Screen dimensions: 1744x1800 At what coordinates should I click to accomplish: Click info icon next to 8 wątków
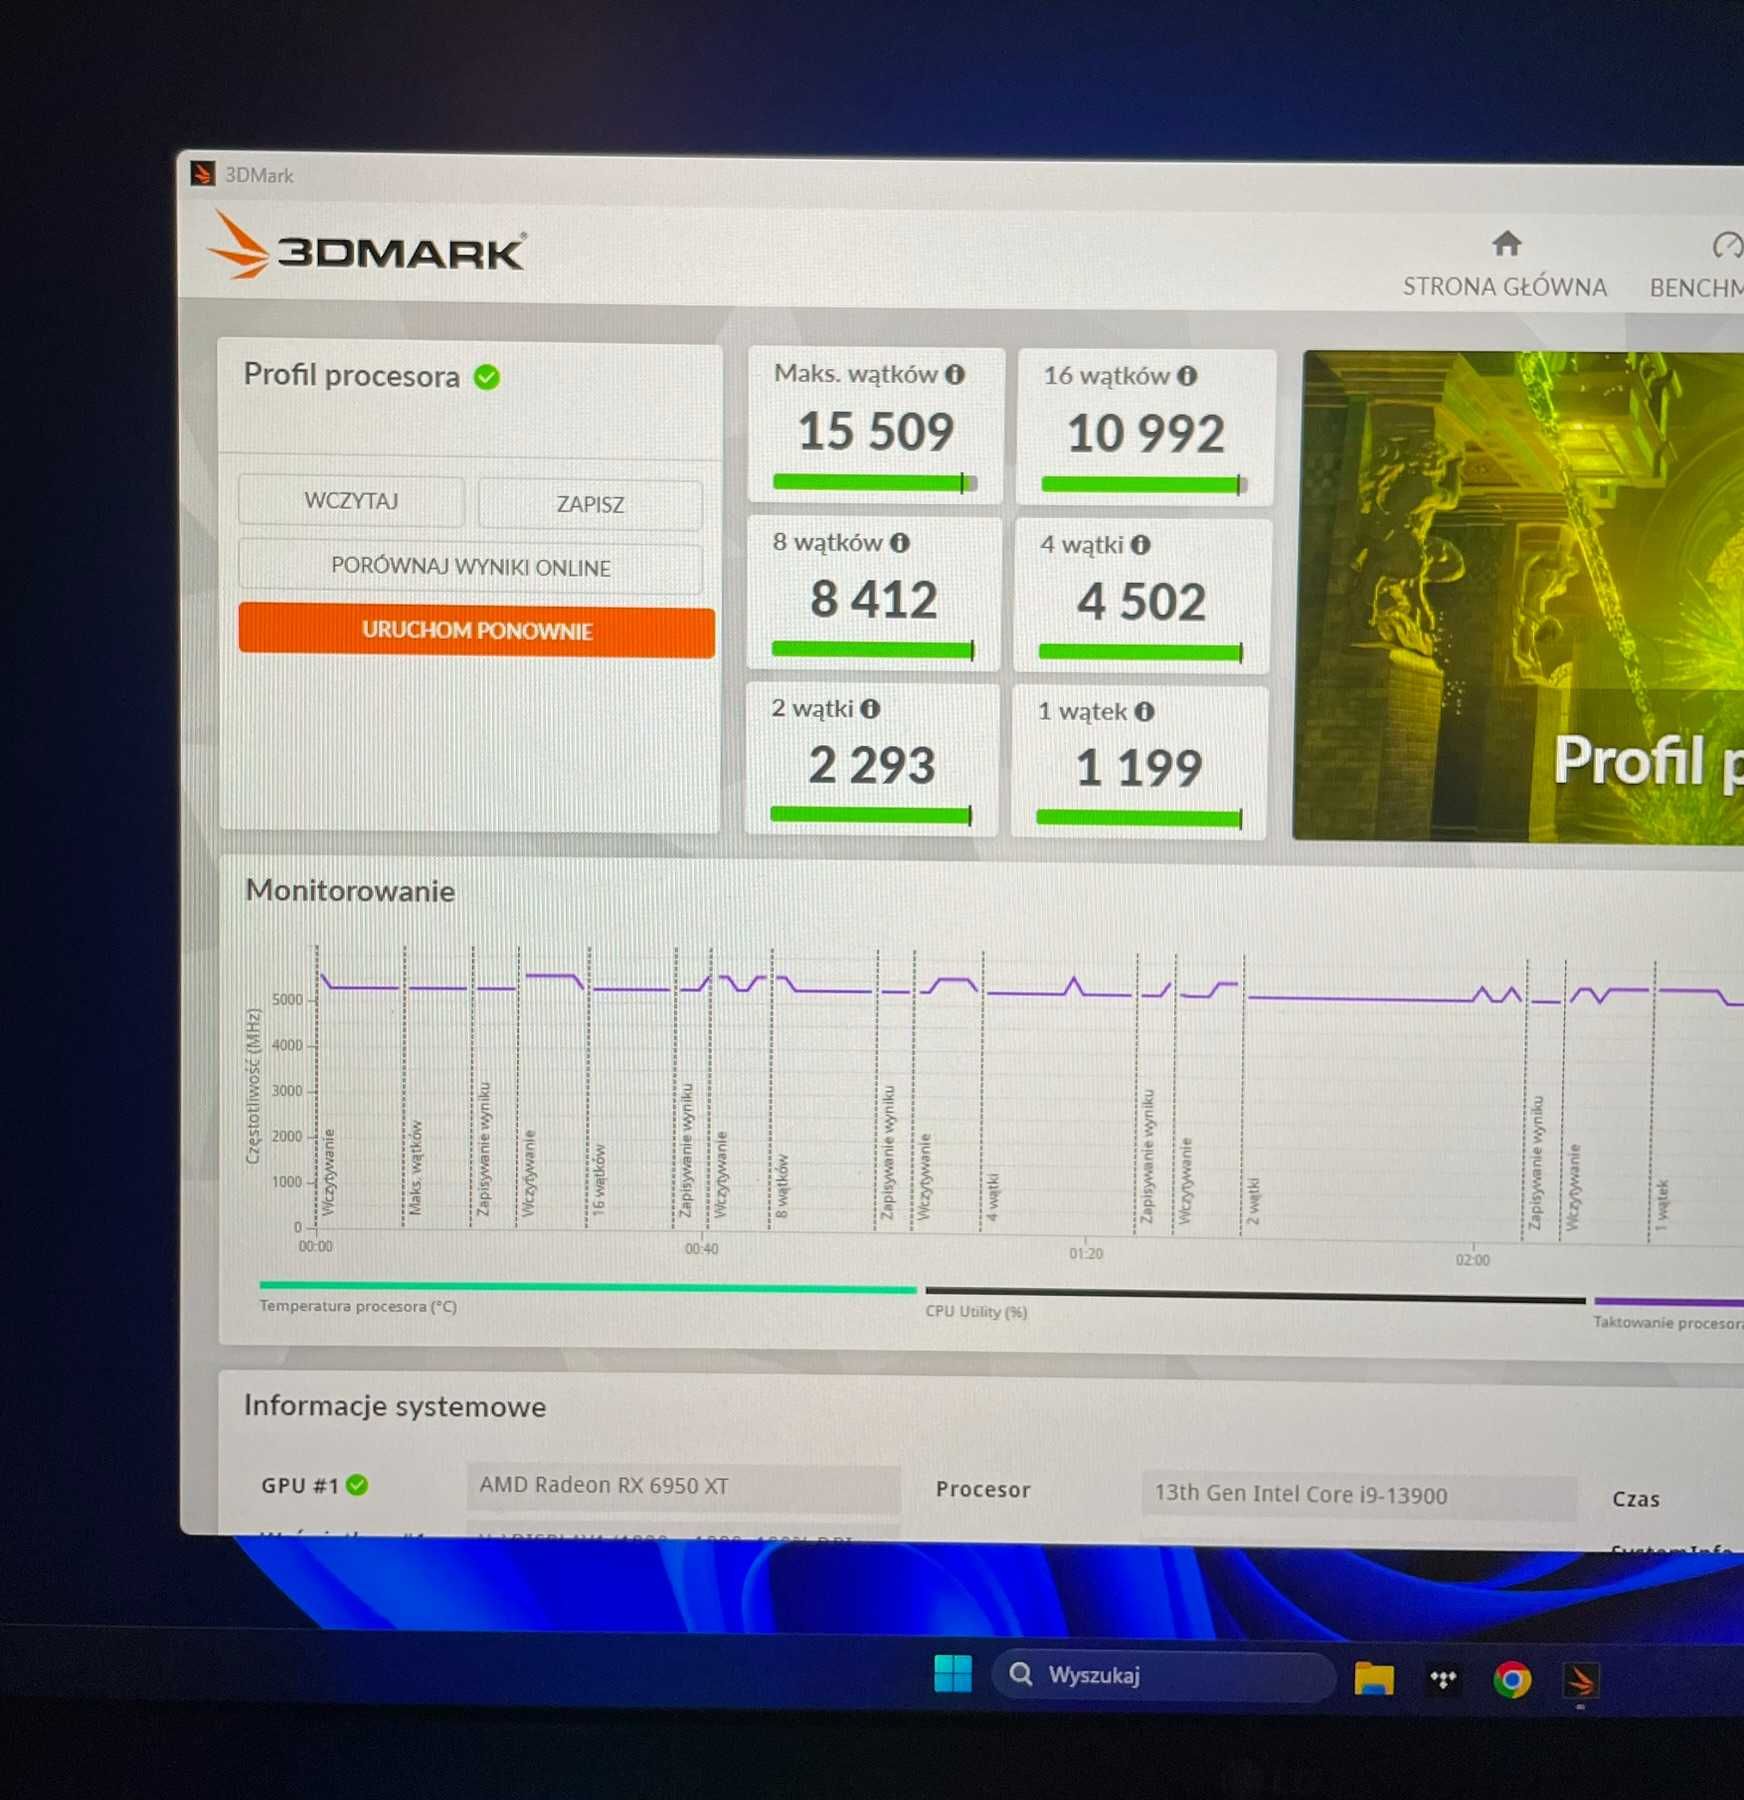pyautogui.click(x=900, y=542)
